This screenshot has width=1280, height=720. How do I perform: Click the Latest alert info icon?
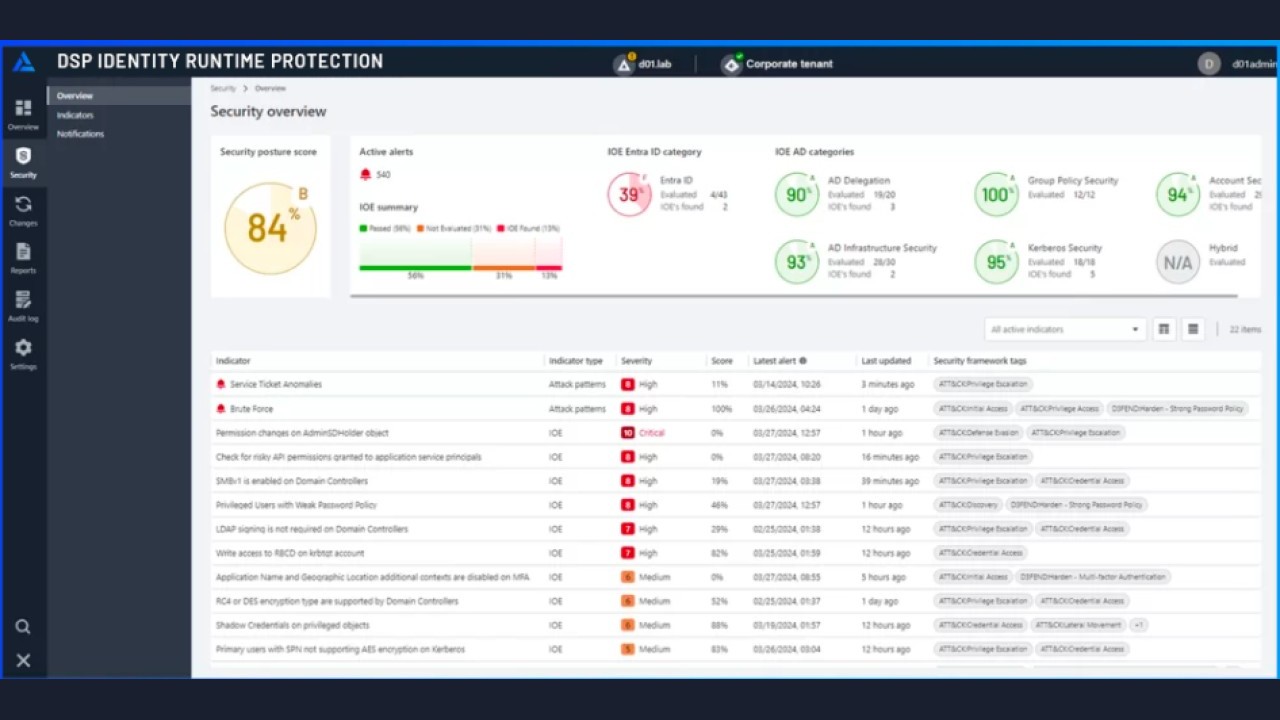pyautogui.click(x=803, y=361)
